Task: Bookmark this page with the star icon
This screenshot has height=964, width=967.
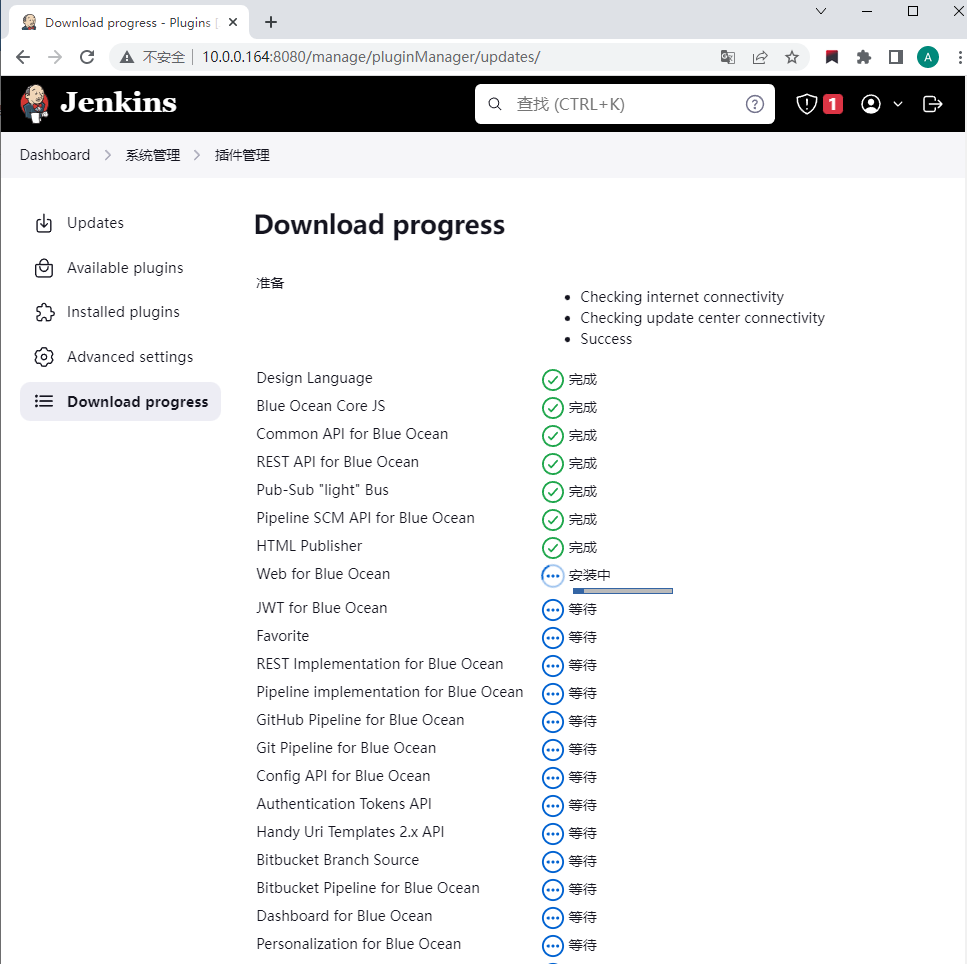Action: [792, 57]
